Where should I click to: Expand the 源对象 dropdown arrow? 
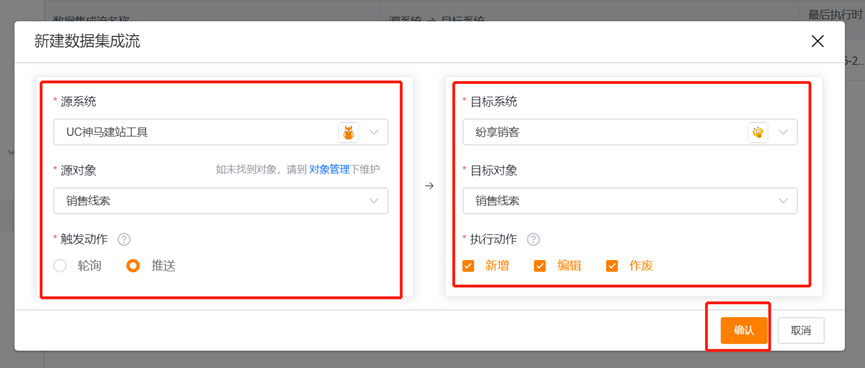374,201
